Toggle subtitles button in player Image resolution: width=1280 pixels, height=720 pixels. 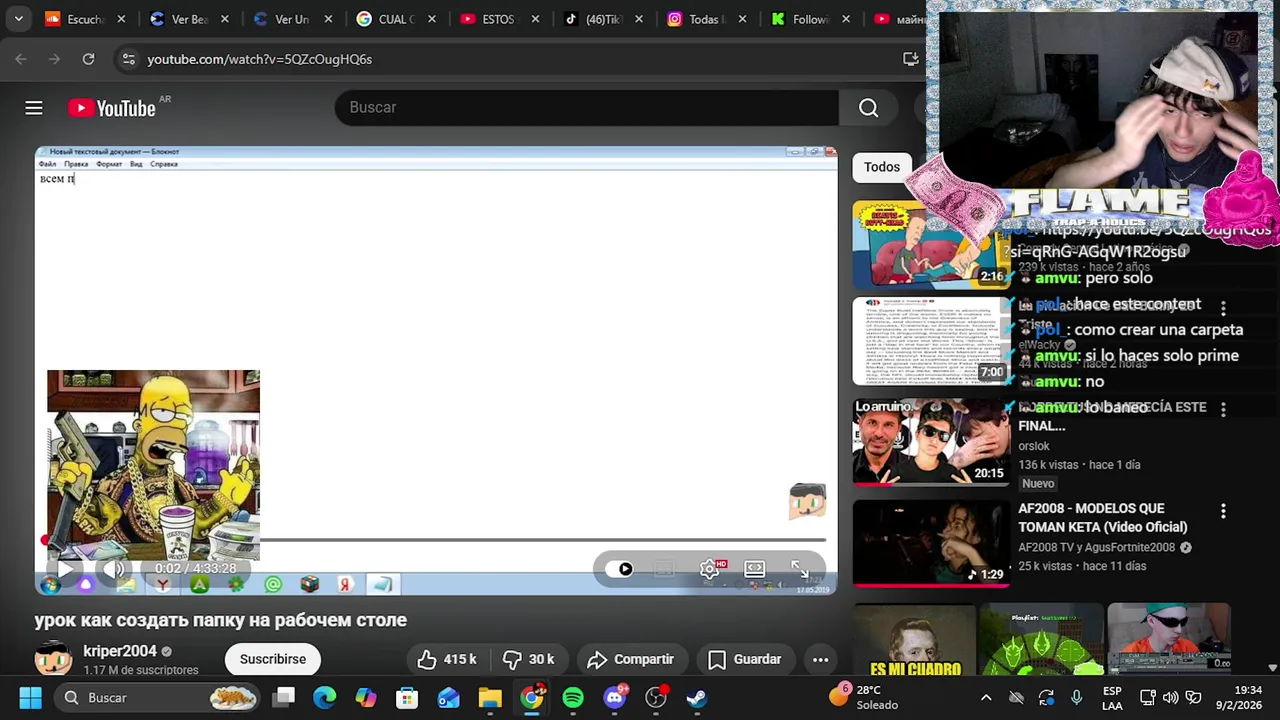665,569
